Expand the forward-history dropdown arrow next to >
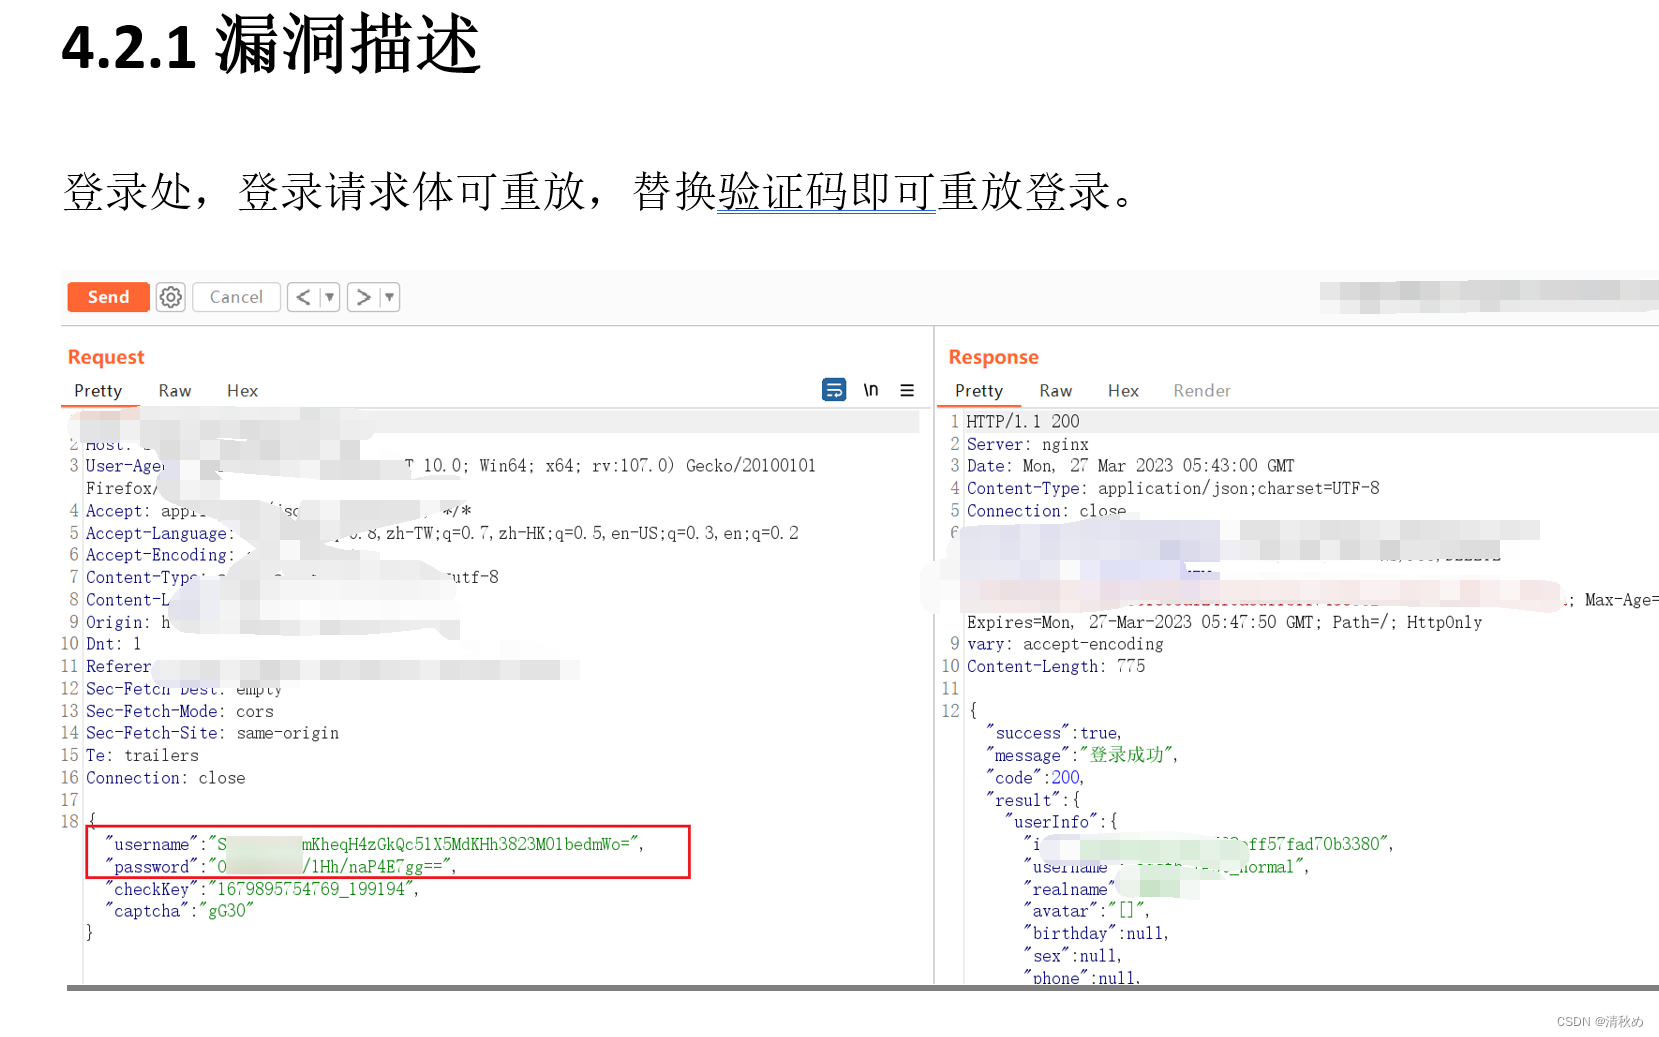 tap(386, 296)
